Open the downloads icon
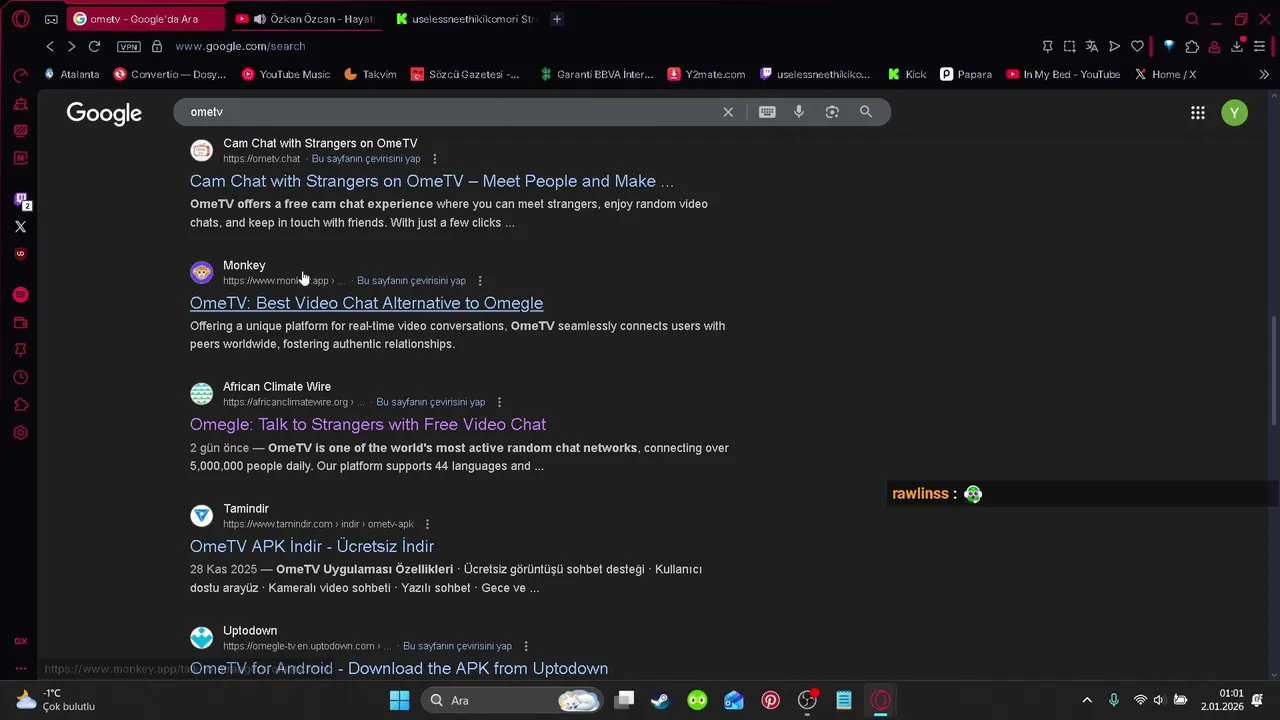Screen dimensions: 1280x720 [x=1237, y=46]
